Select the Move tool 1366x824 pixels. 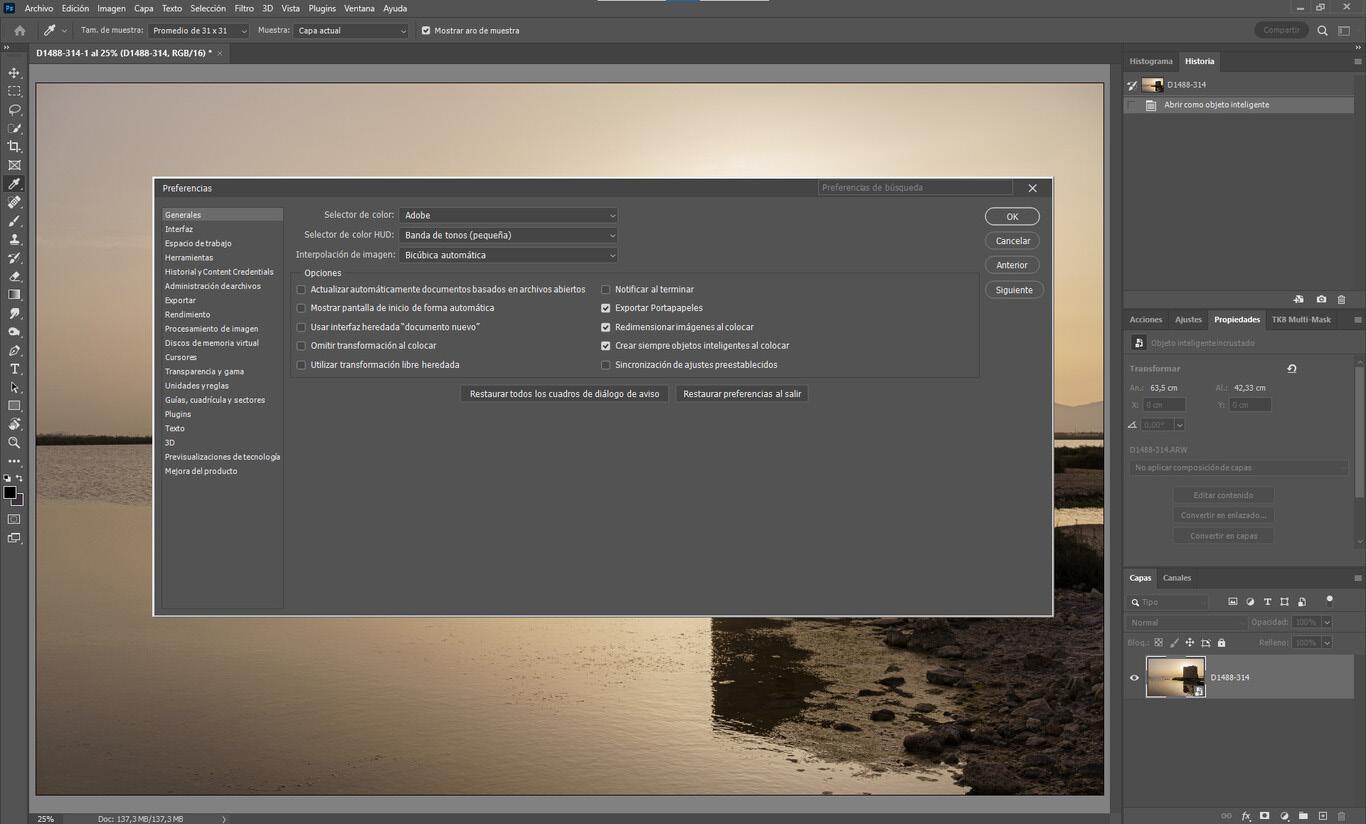[x=14, y=73]
